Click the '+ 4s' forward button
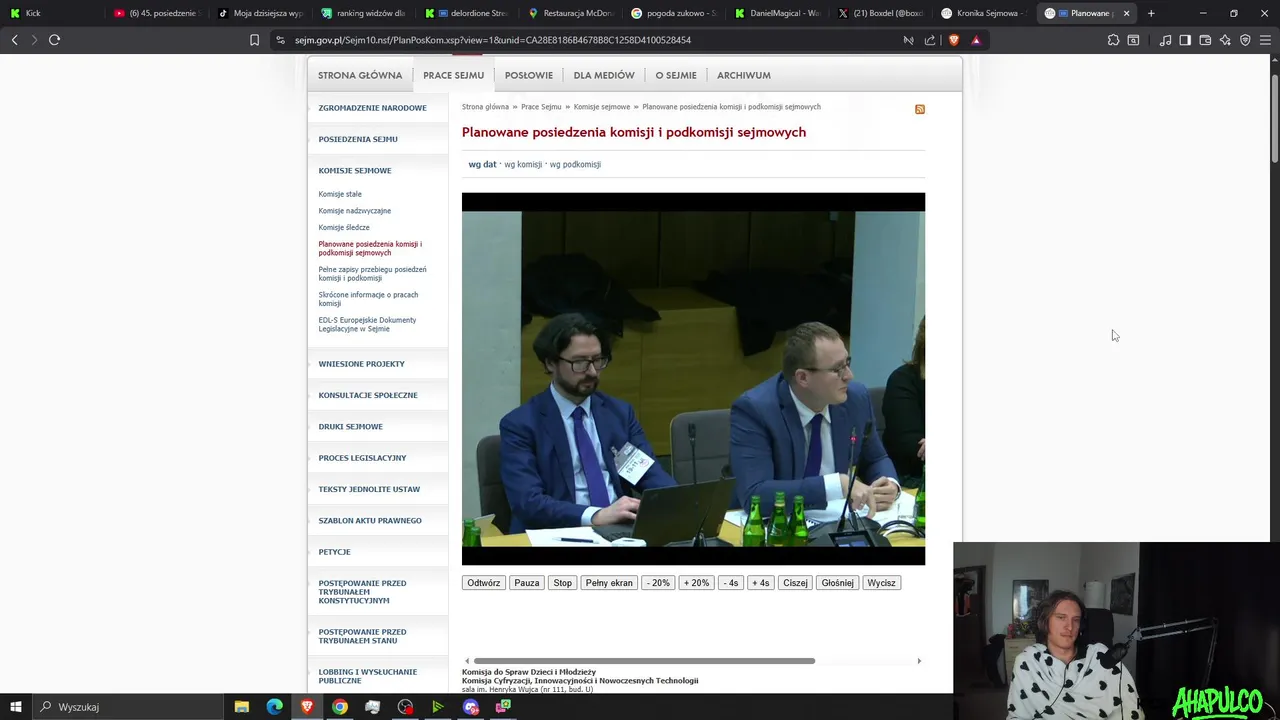This screenshot has height=720, width=1280. [761, 583]
